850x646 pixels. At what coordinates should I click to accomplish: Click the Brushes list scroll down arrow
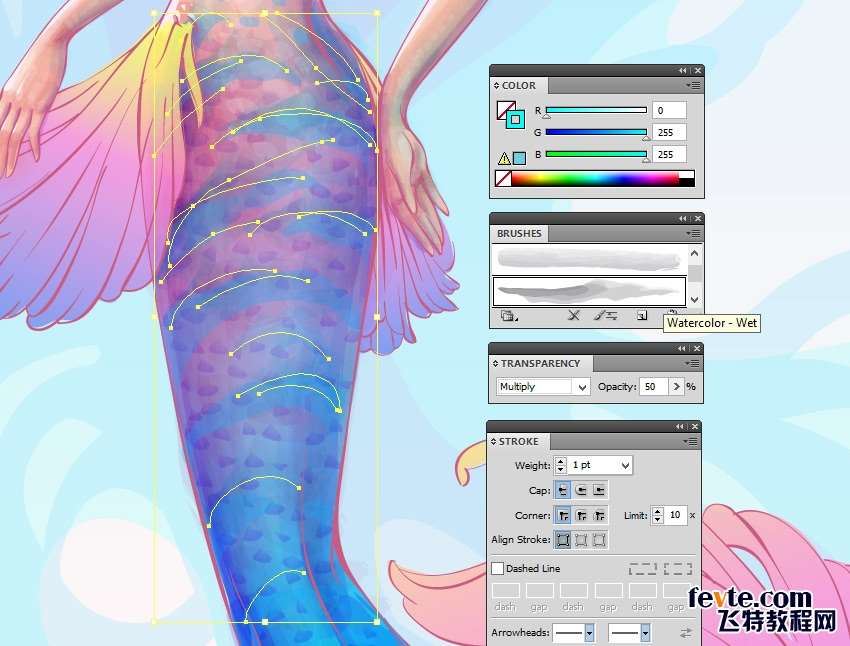(x=694, y=299)
